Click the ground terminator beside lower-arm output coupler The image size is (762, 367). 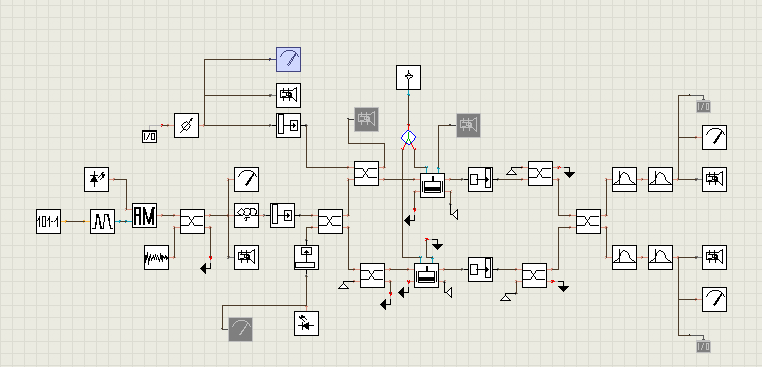[x=563, y=288]
